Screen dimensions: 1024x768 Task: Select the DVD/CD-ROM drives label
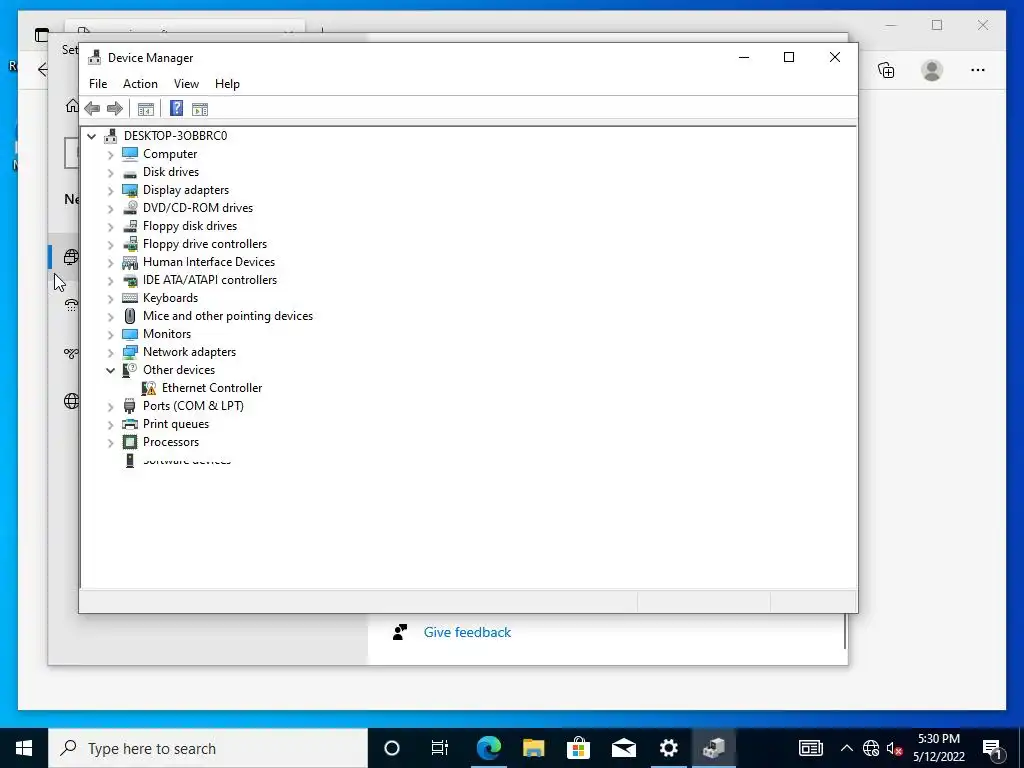tap(198, 208)
